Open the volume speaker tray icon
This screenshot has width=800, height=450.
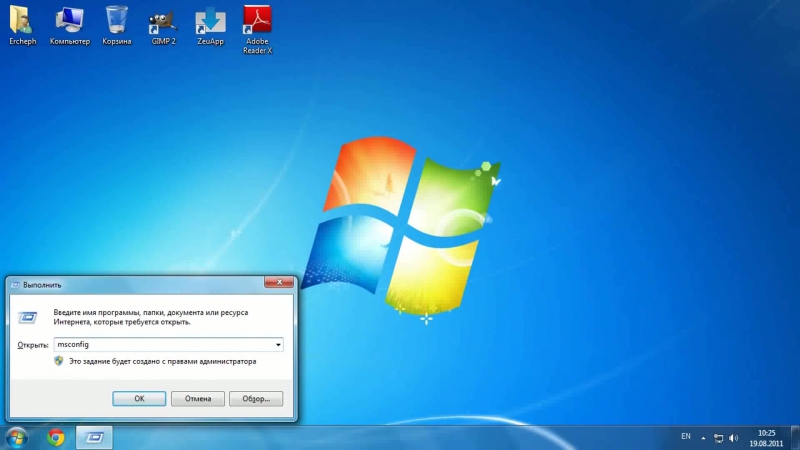pyautogui.click(x=734, y=438)
